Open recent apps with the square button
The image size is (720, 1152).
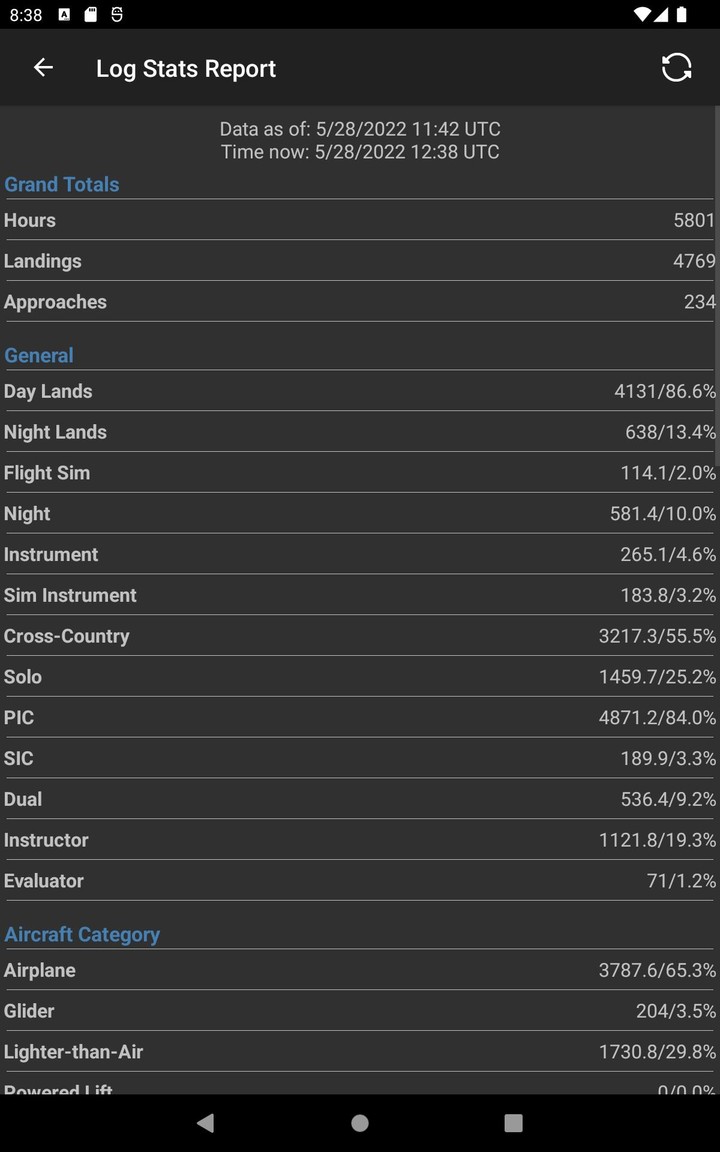[x=513, y=1122]
